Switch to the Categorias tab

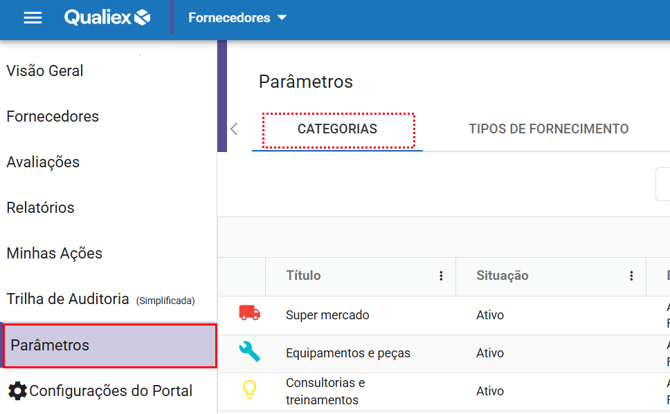tap(337, 129)
